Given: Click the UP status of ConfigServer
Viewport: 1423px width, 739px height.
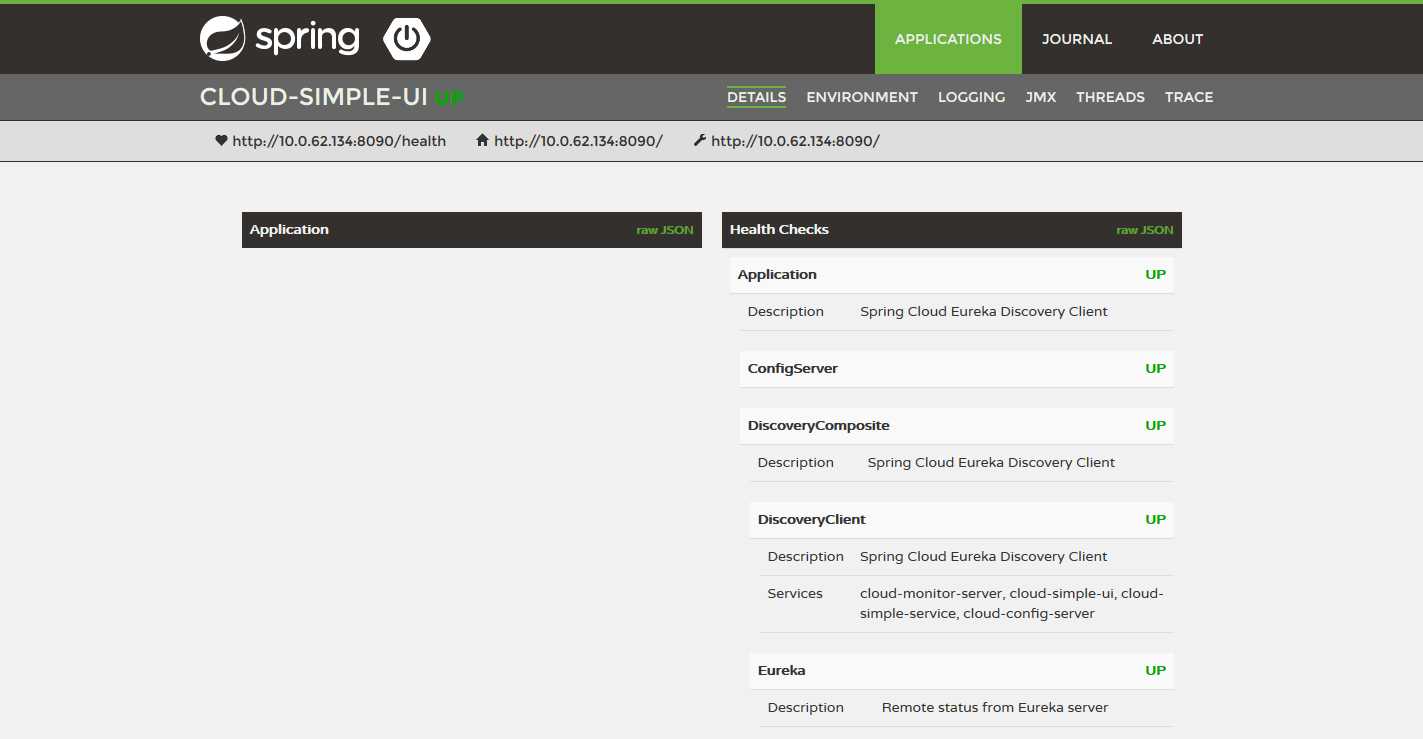Looking at the screenshot, I should pyautogui.click(x=1155, y=369).
